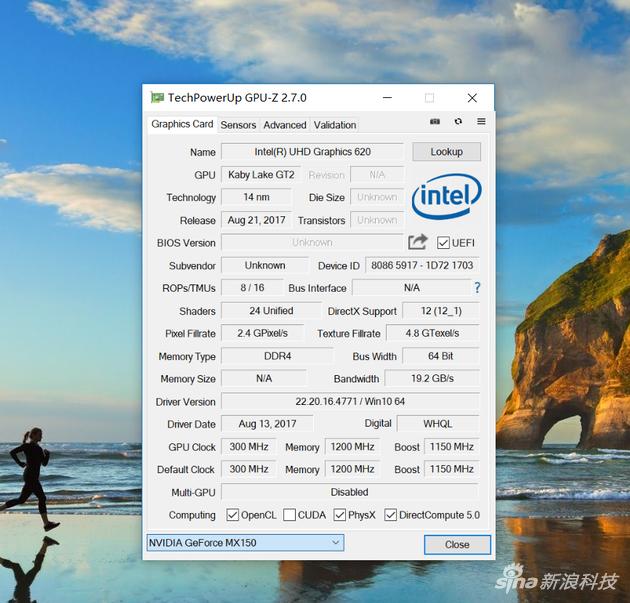Switch to the Graphics Card tab

click(182, 124)
